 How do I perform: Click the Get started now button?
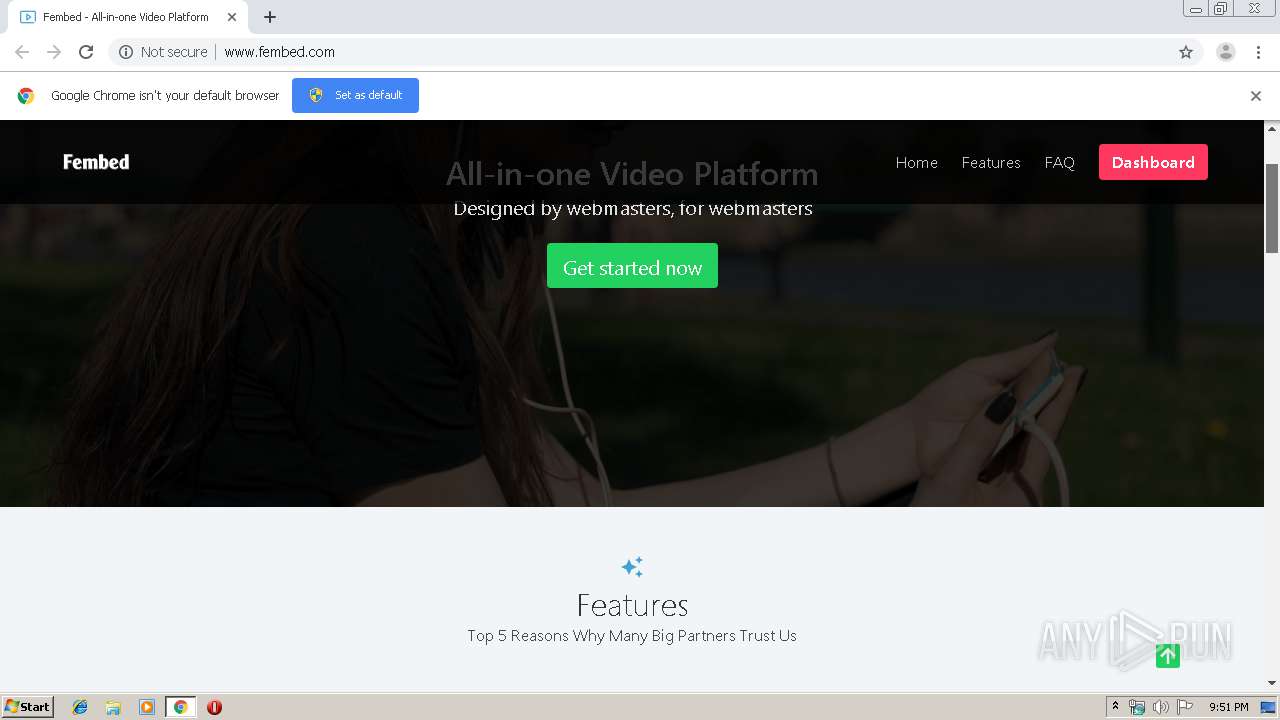point(632,266)
